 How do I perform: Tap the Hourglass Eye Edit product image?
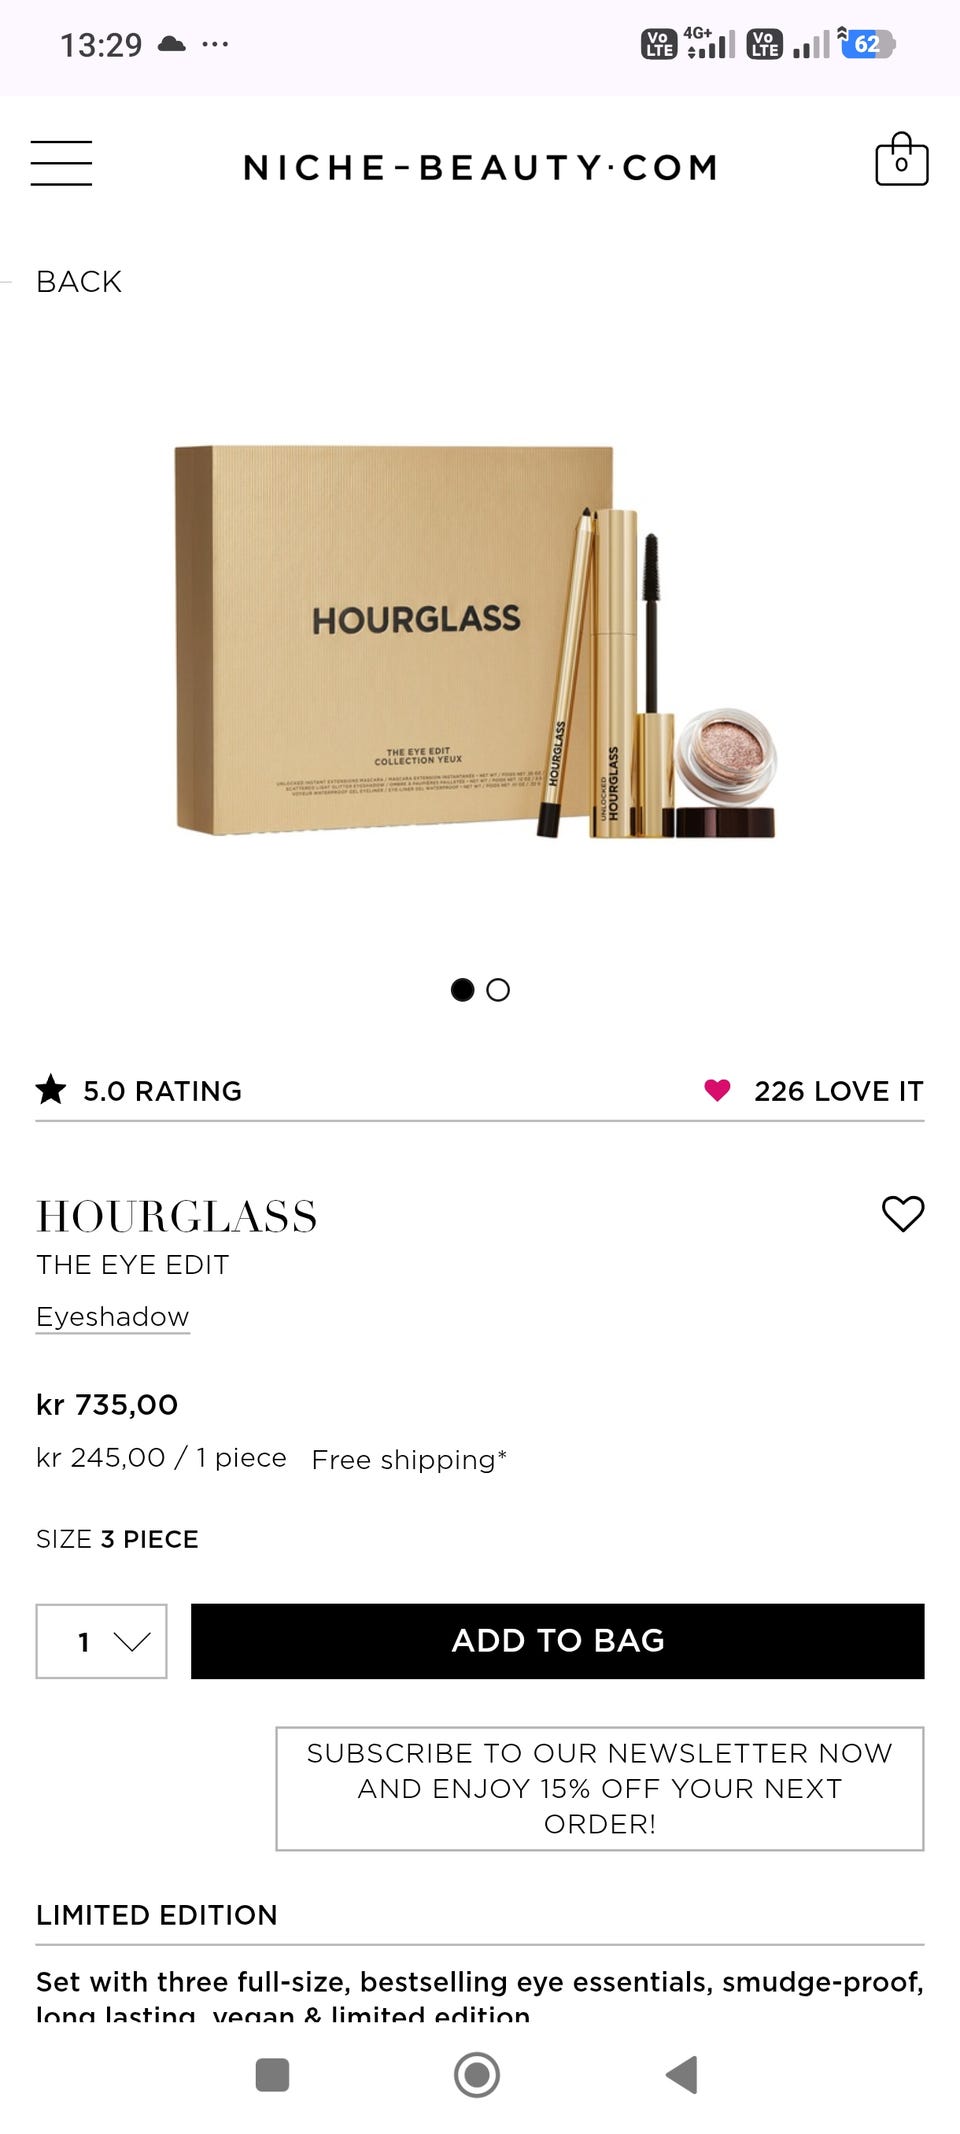[476, 640]
